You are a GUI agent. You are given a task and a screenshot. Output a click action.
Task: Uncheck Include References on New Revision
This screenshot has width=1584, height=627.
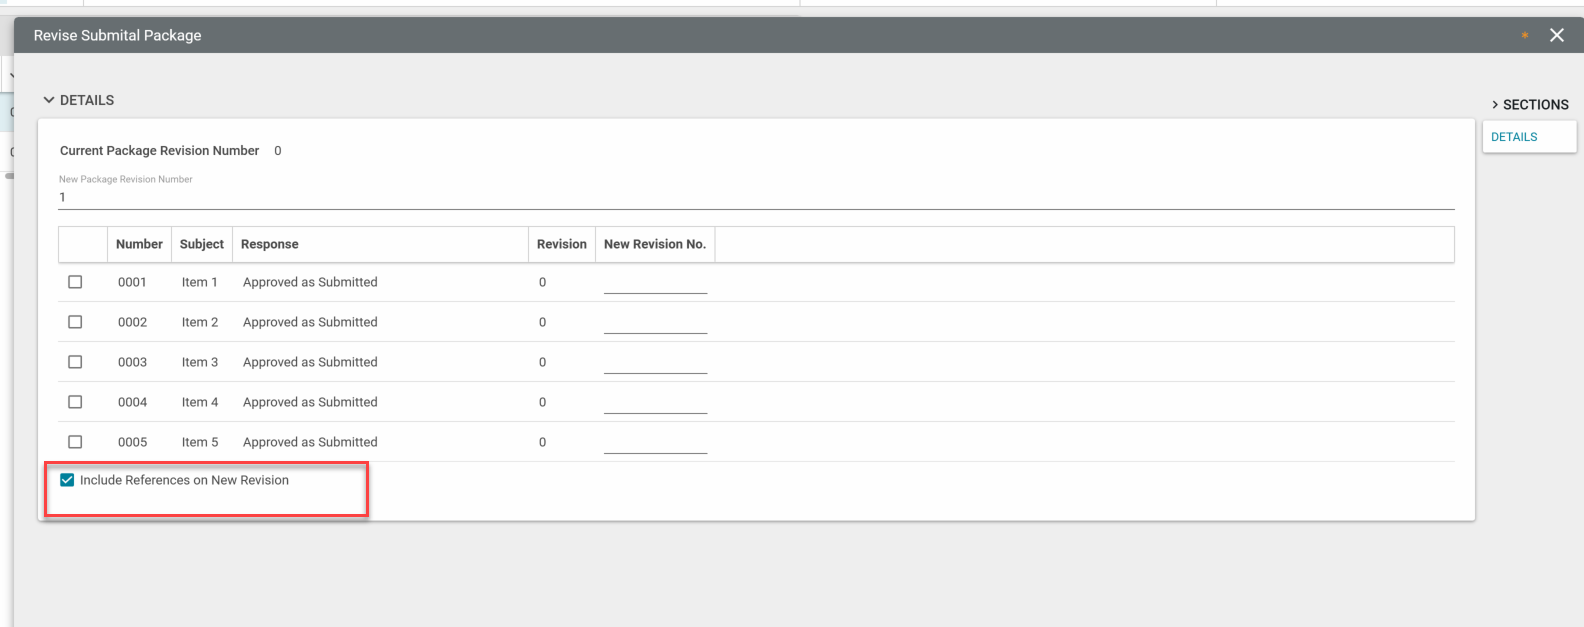[67, 480]
